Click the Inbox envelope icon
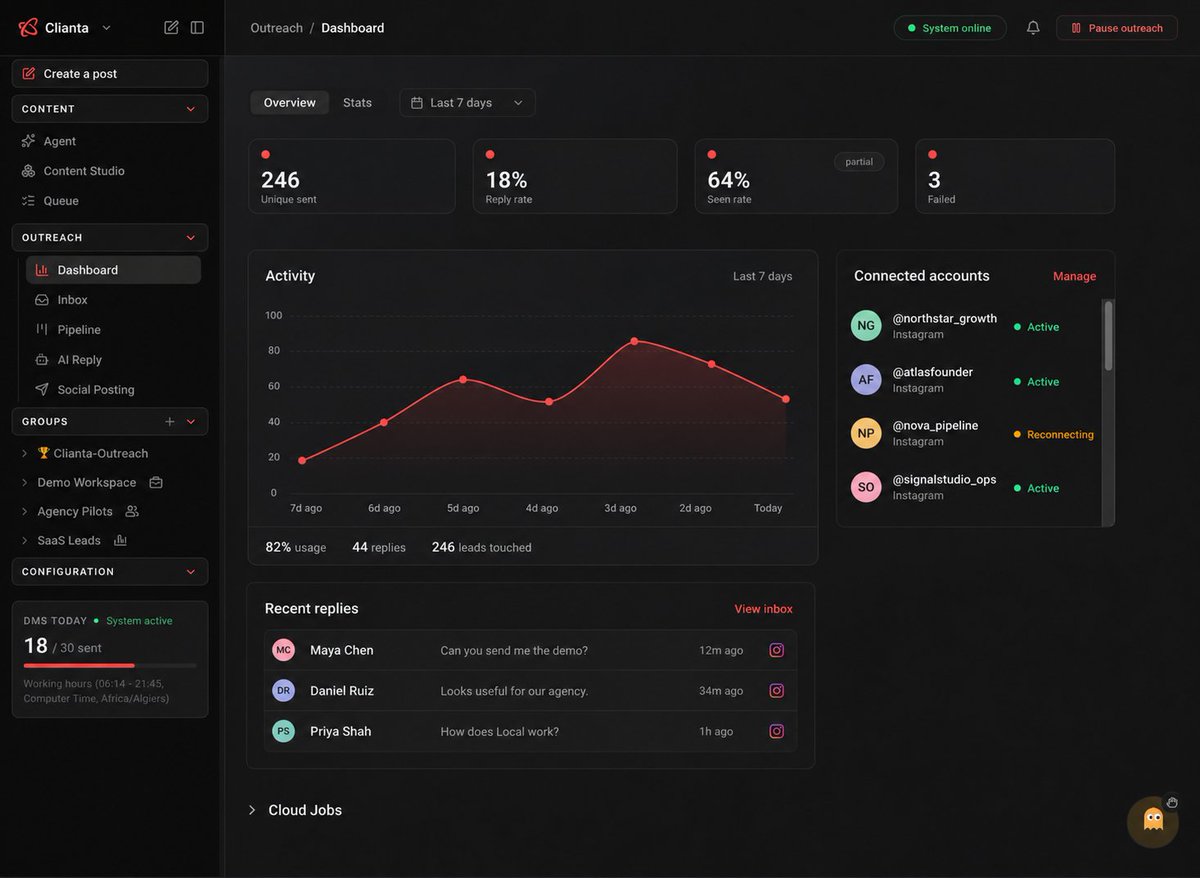 (42, 300)
